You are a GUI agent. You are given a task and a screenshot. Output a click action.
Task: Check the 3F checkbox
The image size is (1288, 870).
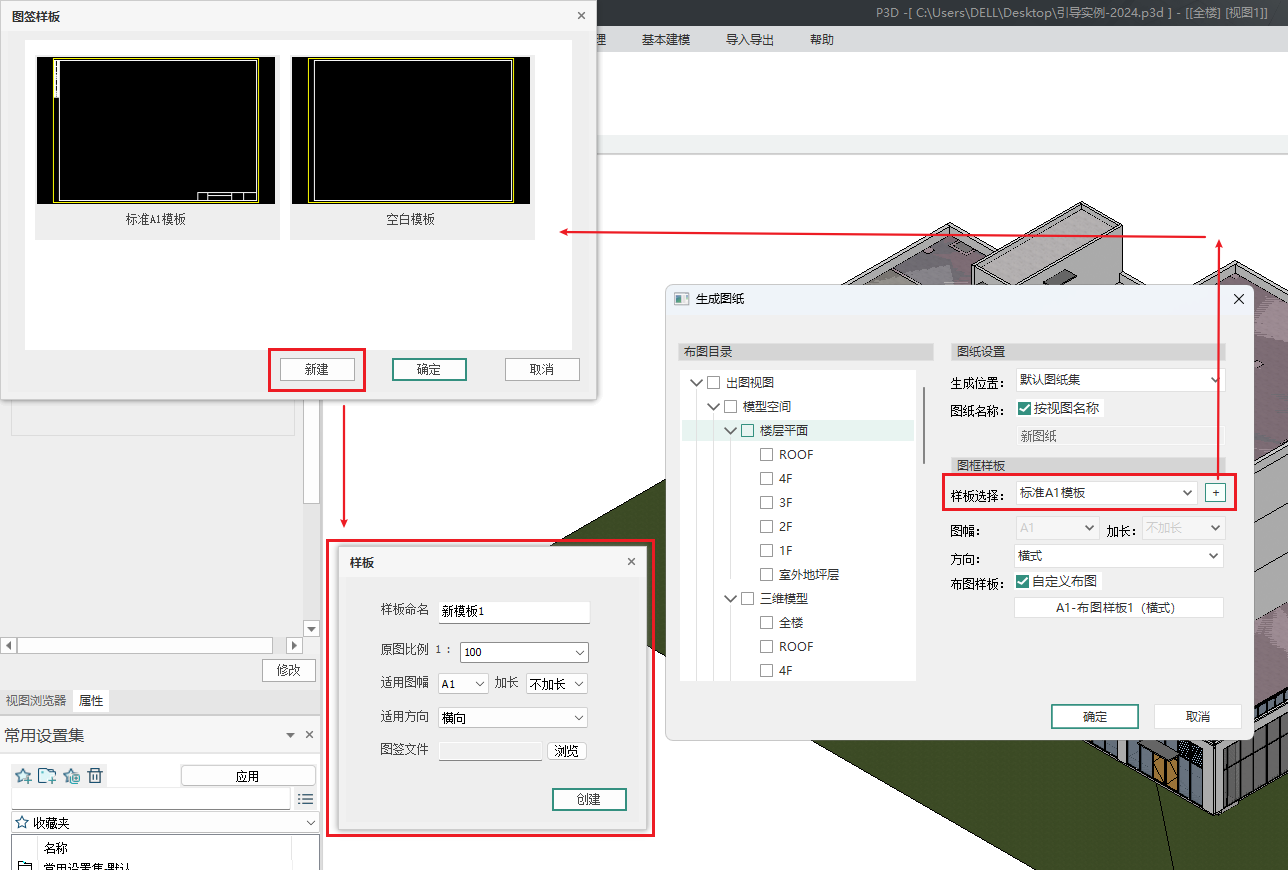pos(767,502)
